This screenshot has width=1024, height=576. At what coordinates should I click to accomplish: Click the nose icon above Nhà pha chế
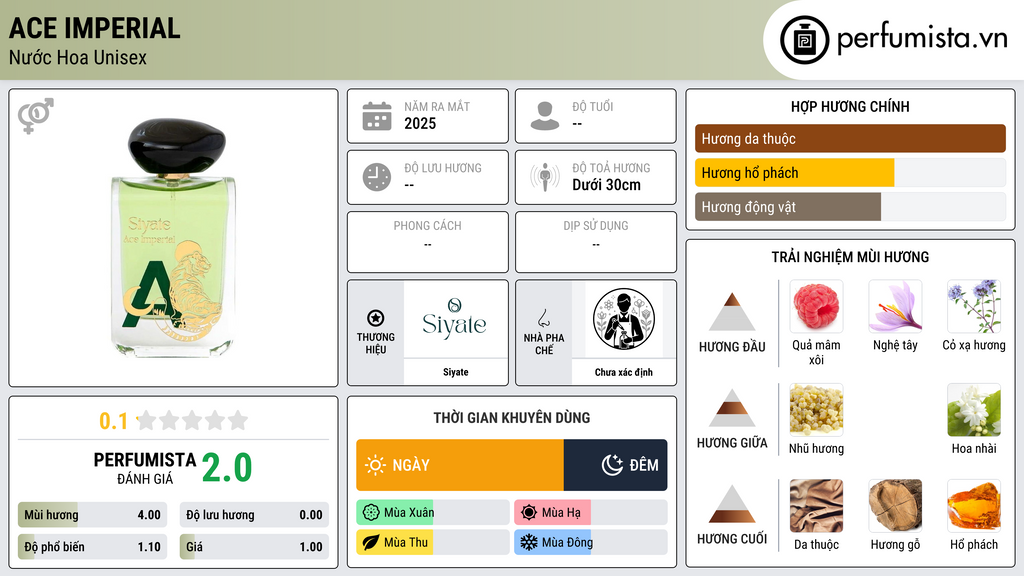point(543,318)
